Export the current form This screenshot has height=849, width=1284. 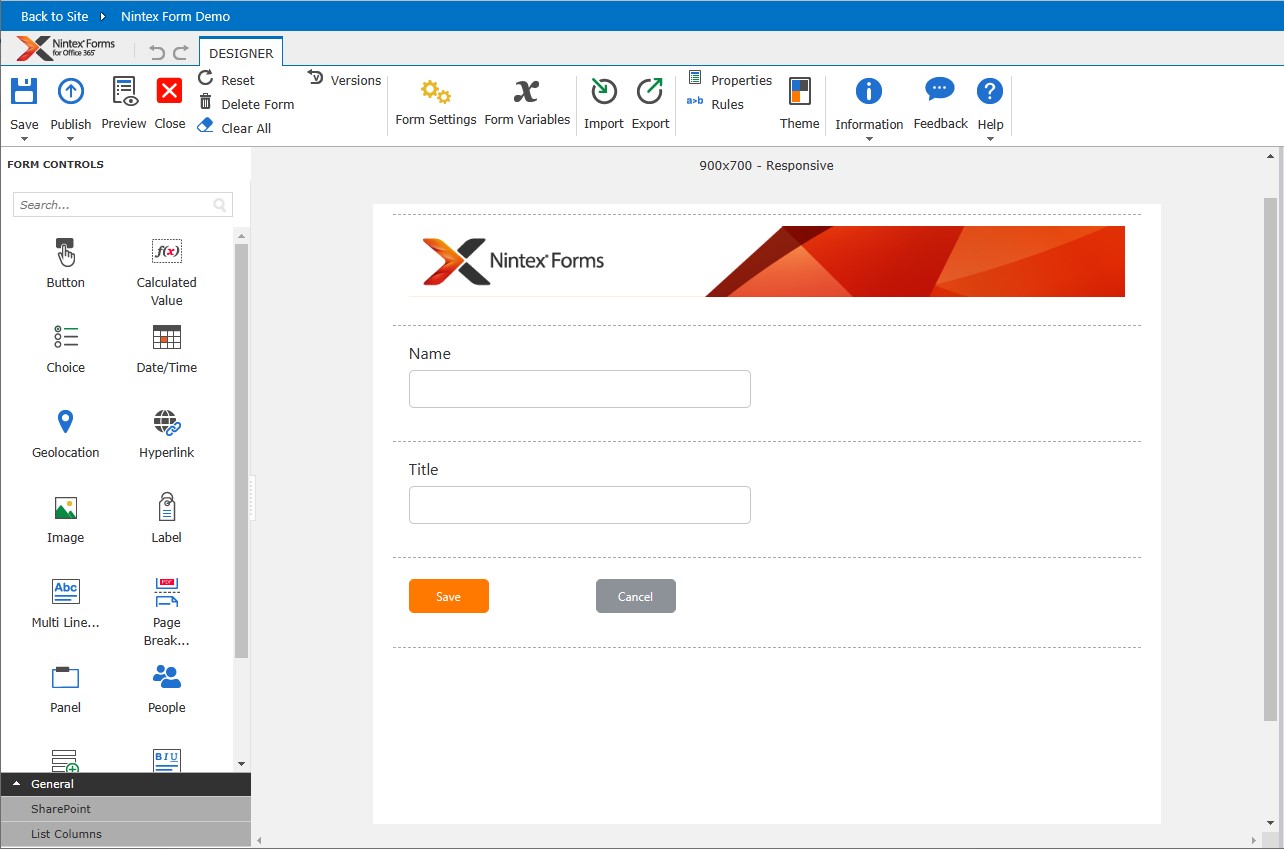[650, 100]
